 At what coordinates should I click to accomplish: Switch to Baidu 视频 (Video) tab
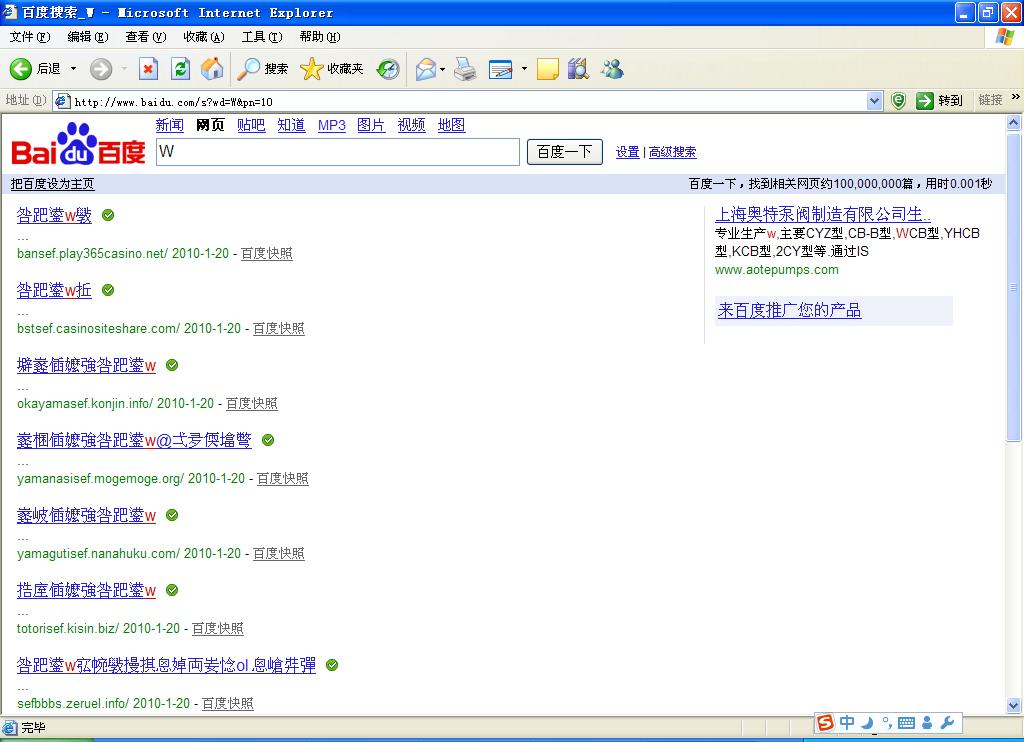click(411, 125)
